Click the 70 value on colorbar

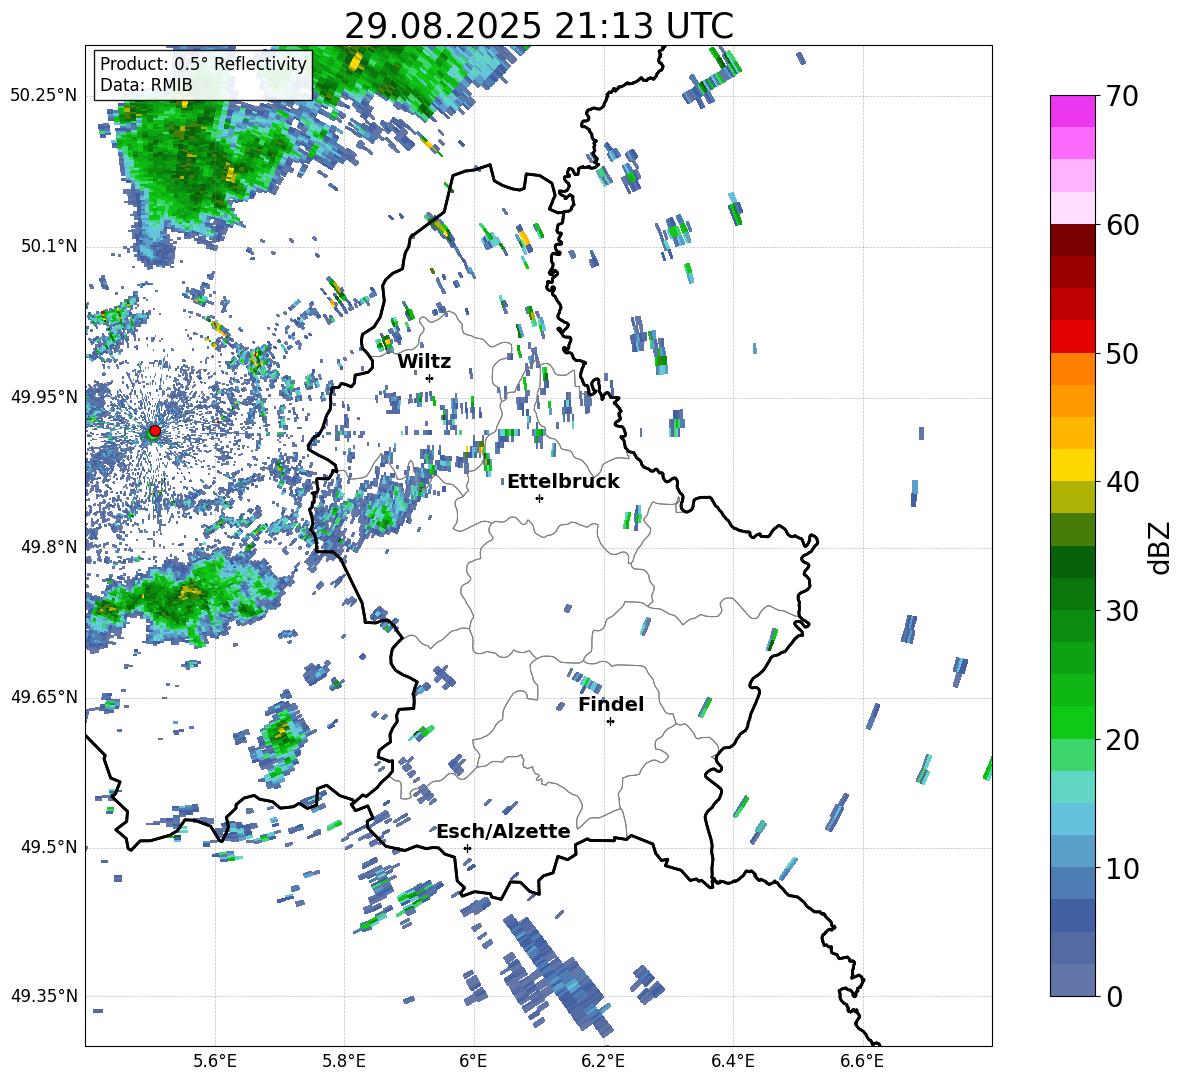point(1122,96)
